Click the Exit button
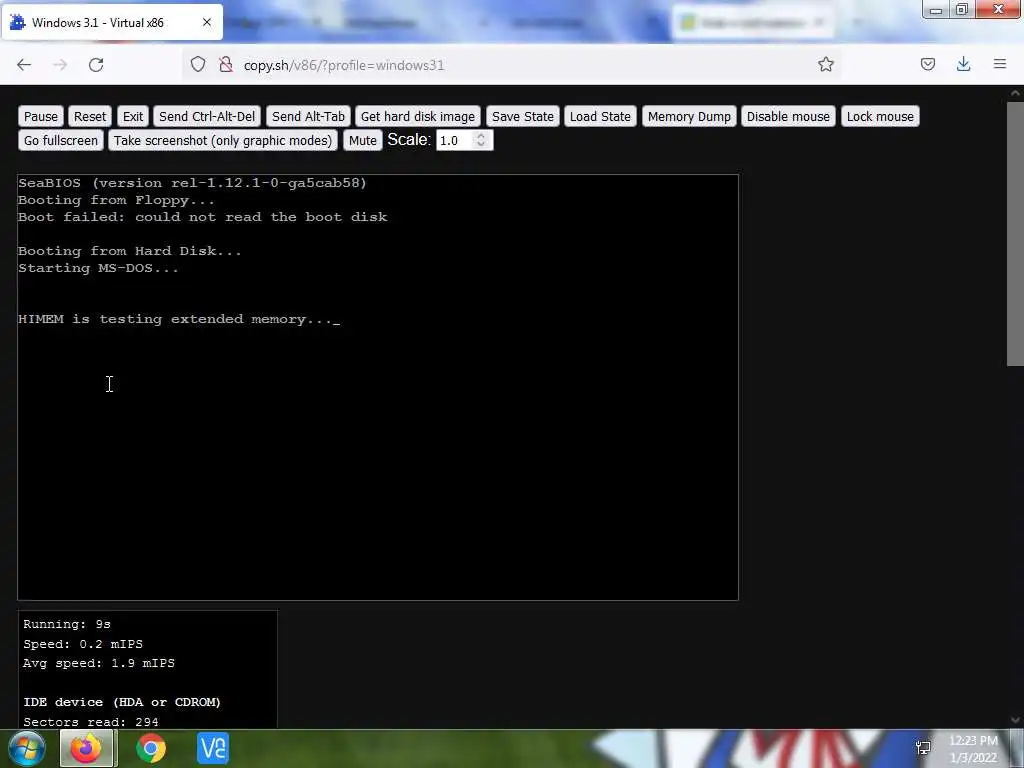This screenshot has height=768, width=1024. point(133,116)
